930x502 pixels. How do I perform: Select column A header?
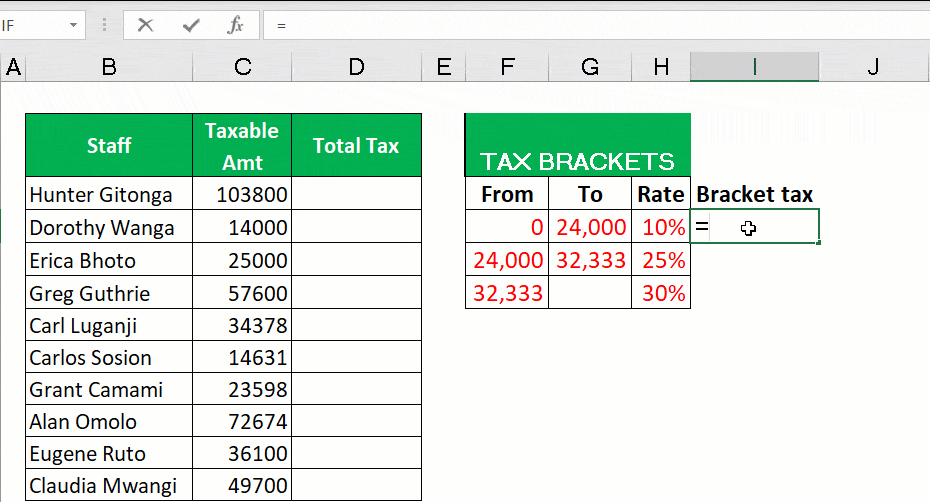tap(13, 67)
